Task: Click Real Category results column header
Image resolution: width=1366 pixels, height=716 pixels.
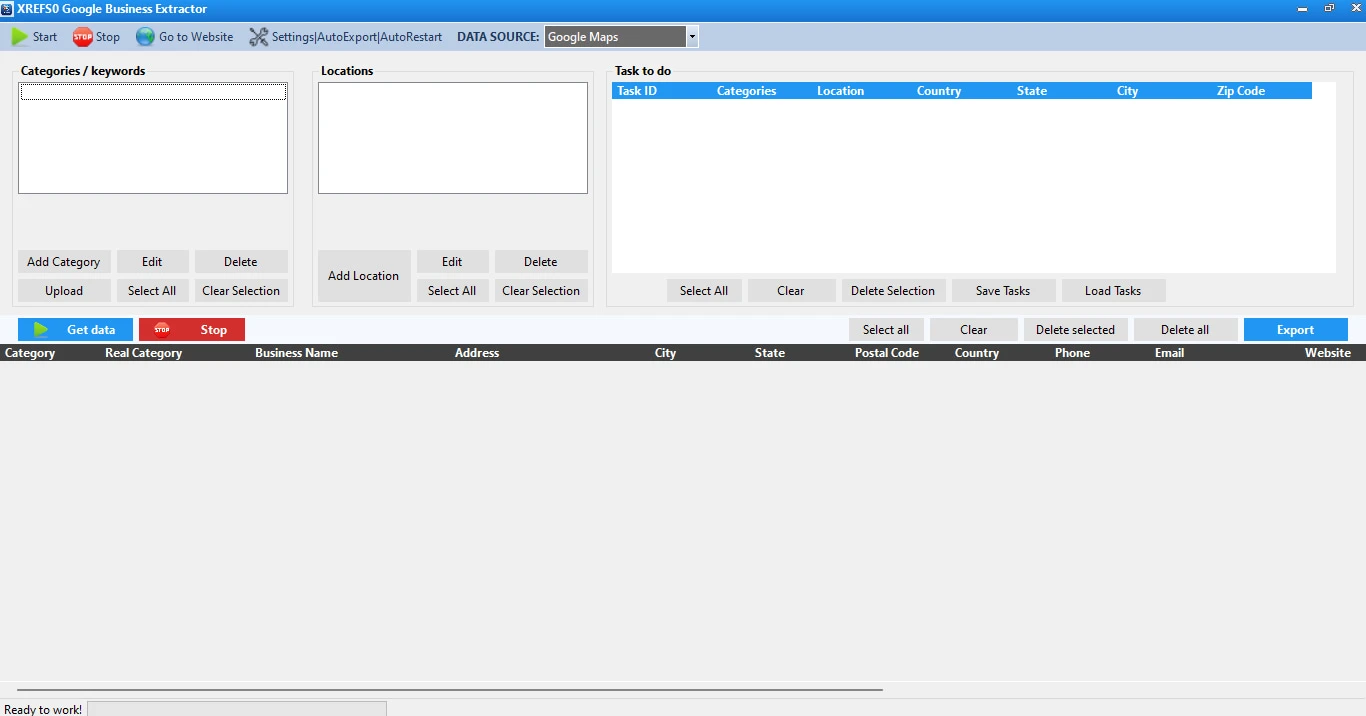Action: [144, 353]
